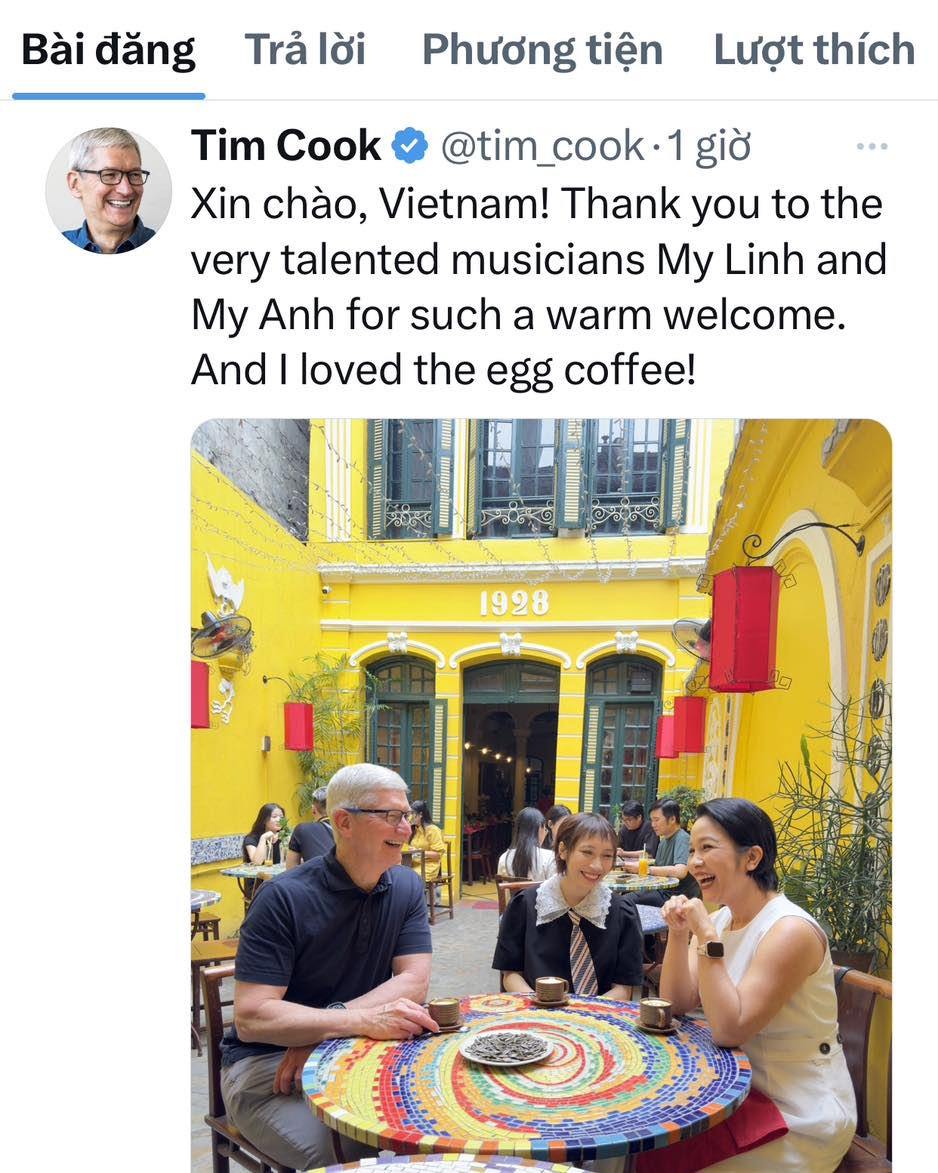The image size is (938, 1173).
Task: Open the tweet text about egg coffee
Action: click(538, 287)
